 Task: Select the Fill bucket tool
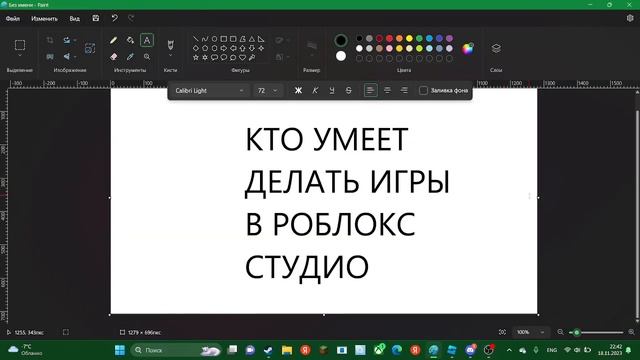pyautogui.click(x=130, y=40)
